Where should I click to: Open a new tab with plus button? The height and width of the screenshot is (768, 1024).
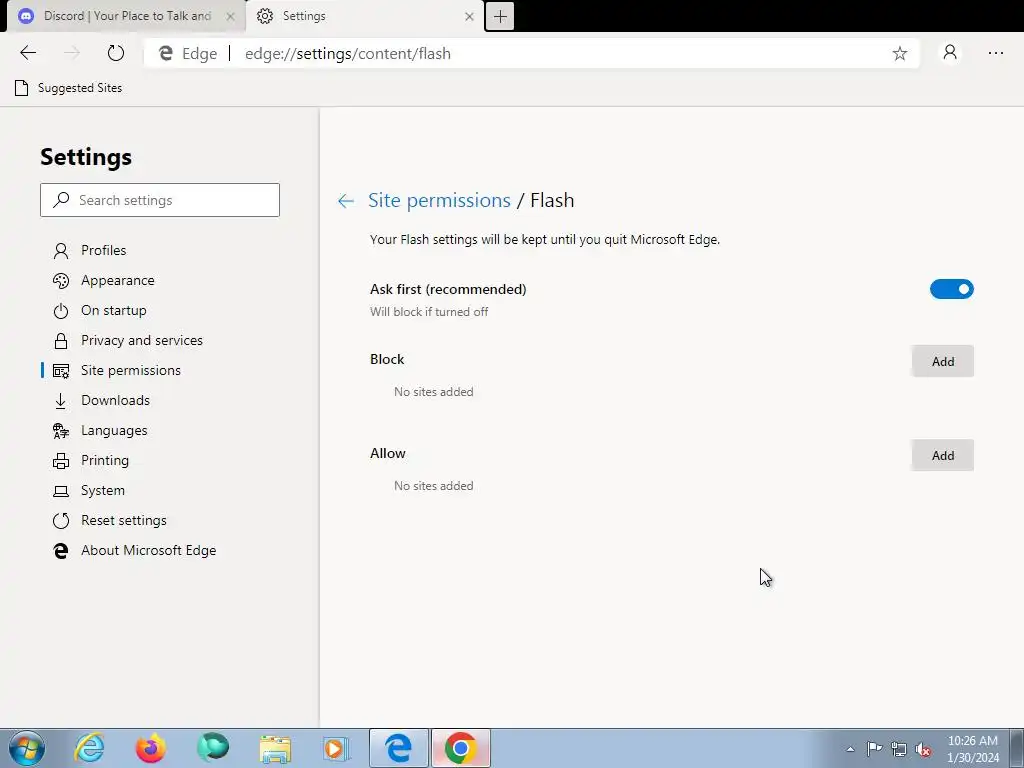[500, 16]
